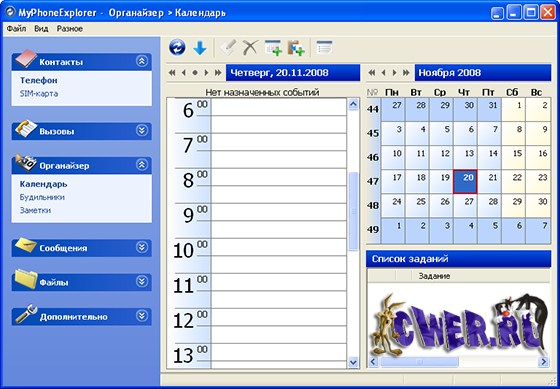Go to today dot button

pyautogui.click(x=195, y=73)
